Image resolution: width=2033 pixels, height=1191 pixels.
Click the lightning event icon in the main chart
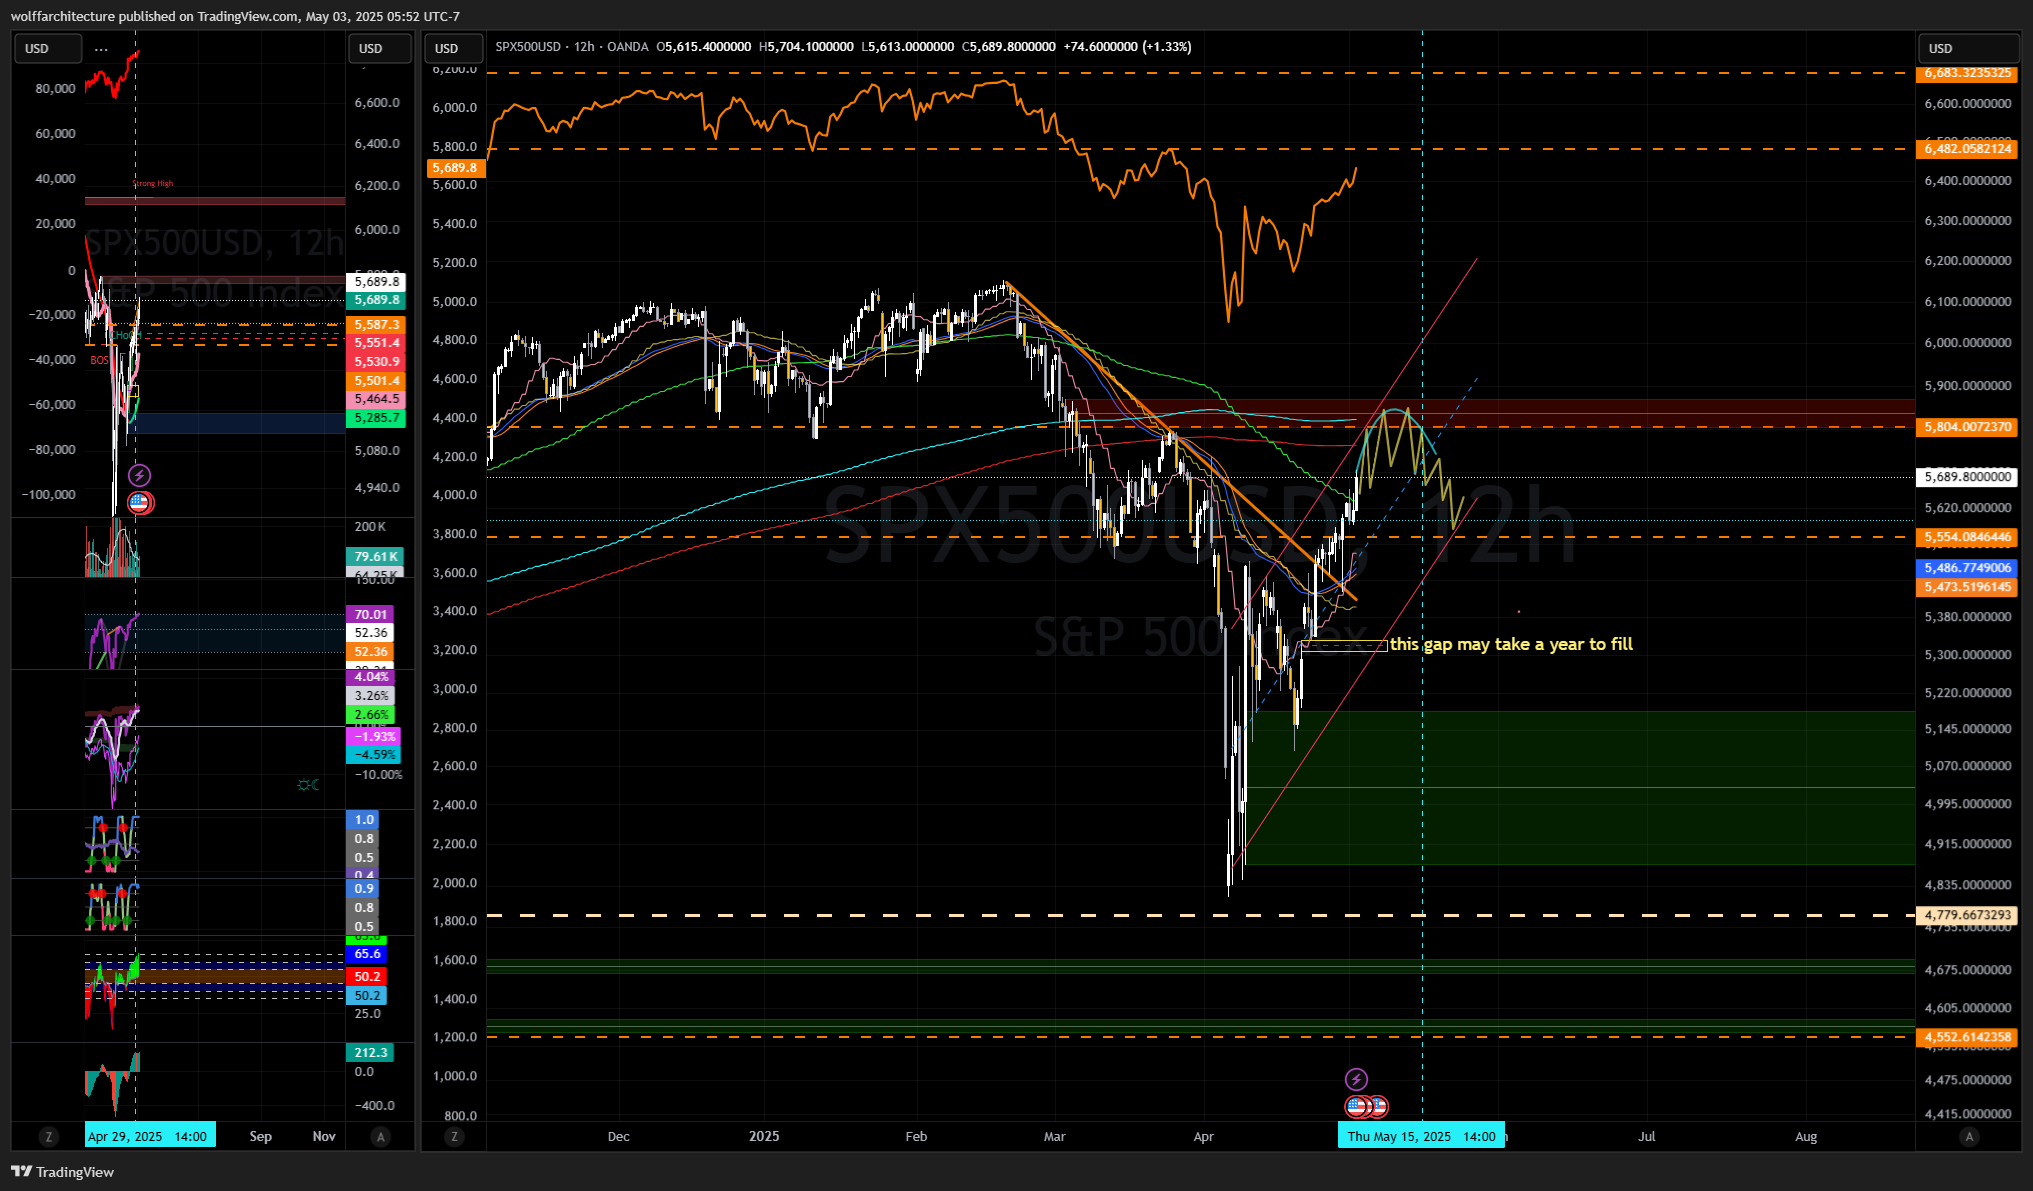tap(1356, 1079)
